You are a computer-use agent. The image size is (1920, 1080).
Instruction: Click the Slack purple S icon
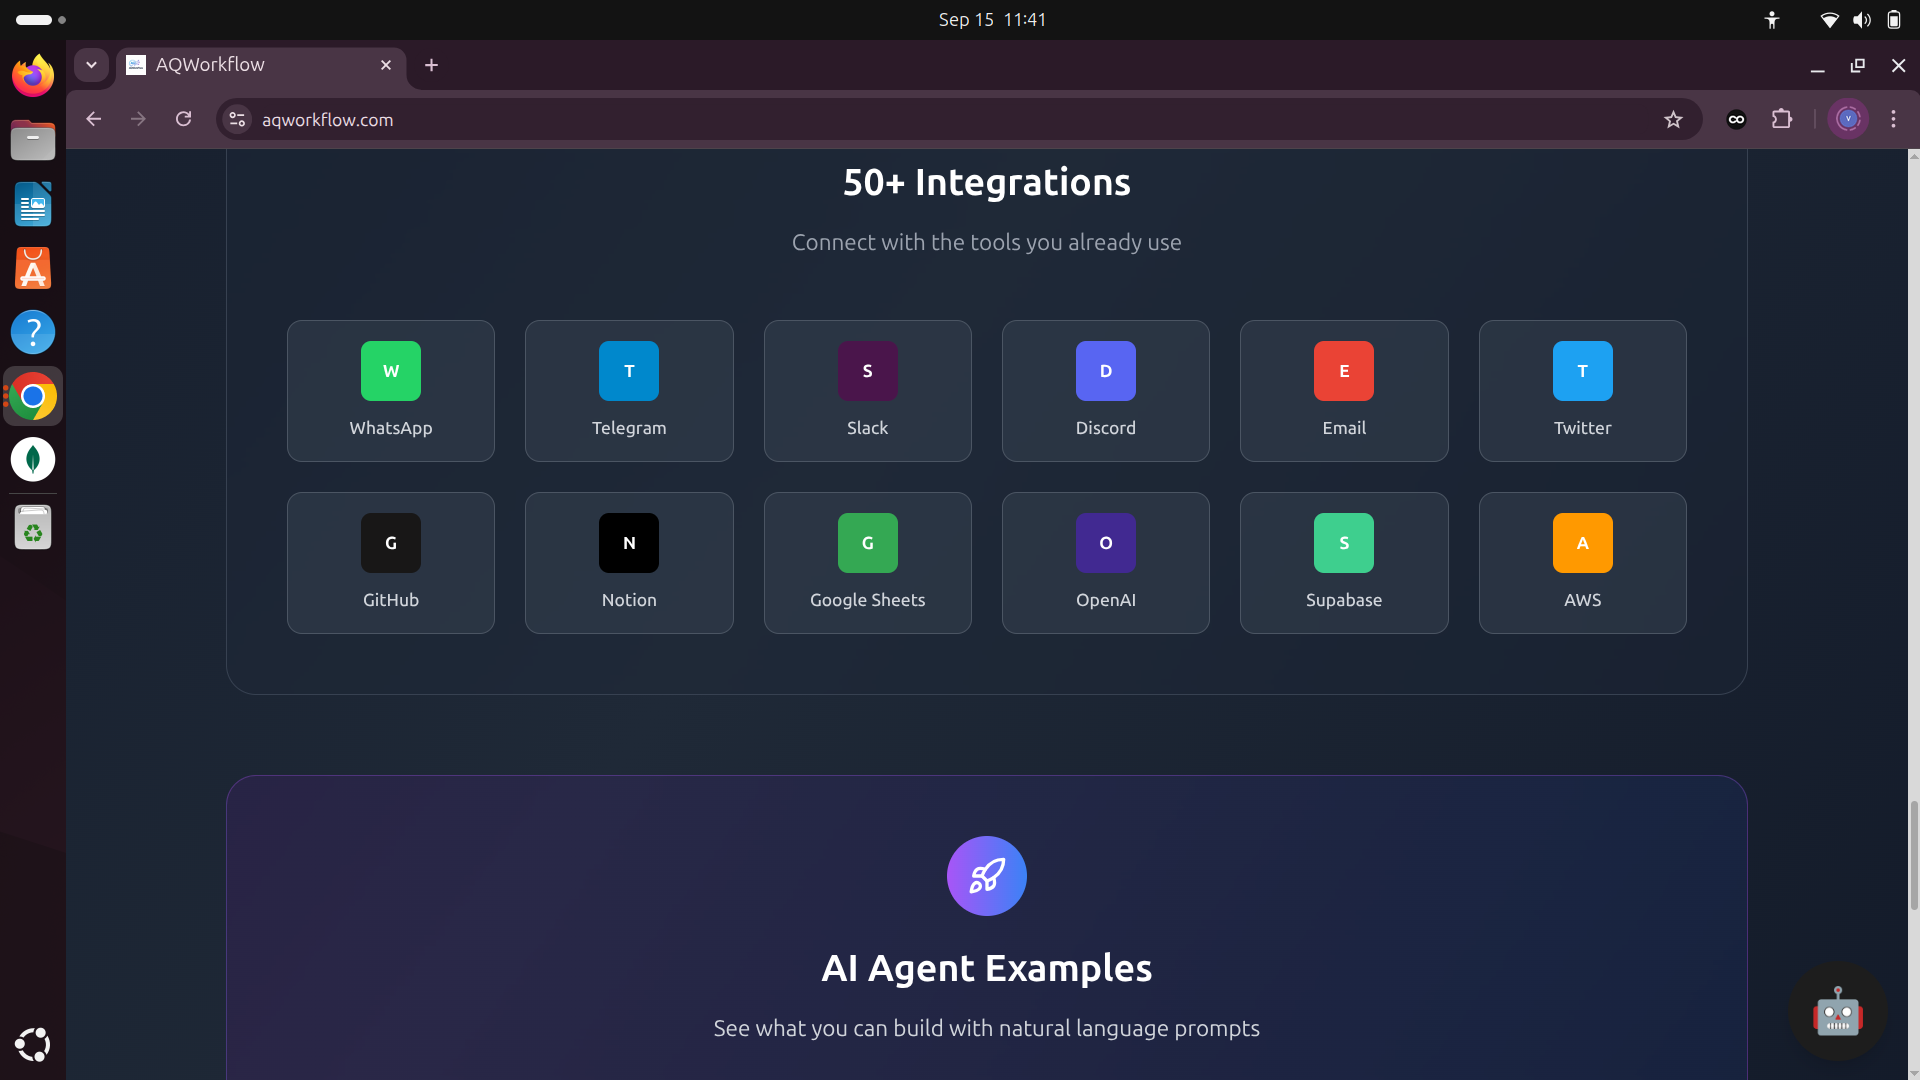point(867,371)
